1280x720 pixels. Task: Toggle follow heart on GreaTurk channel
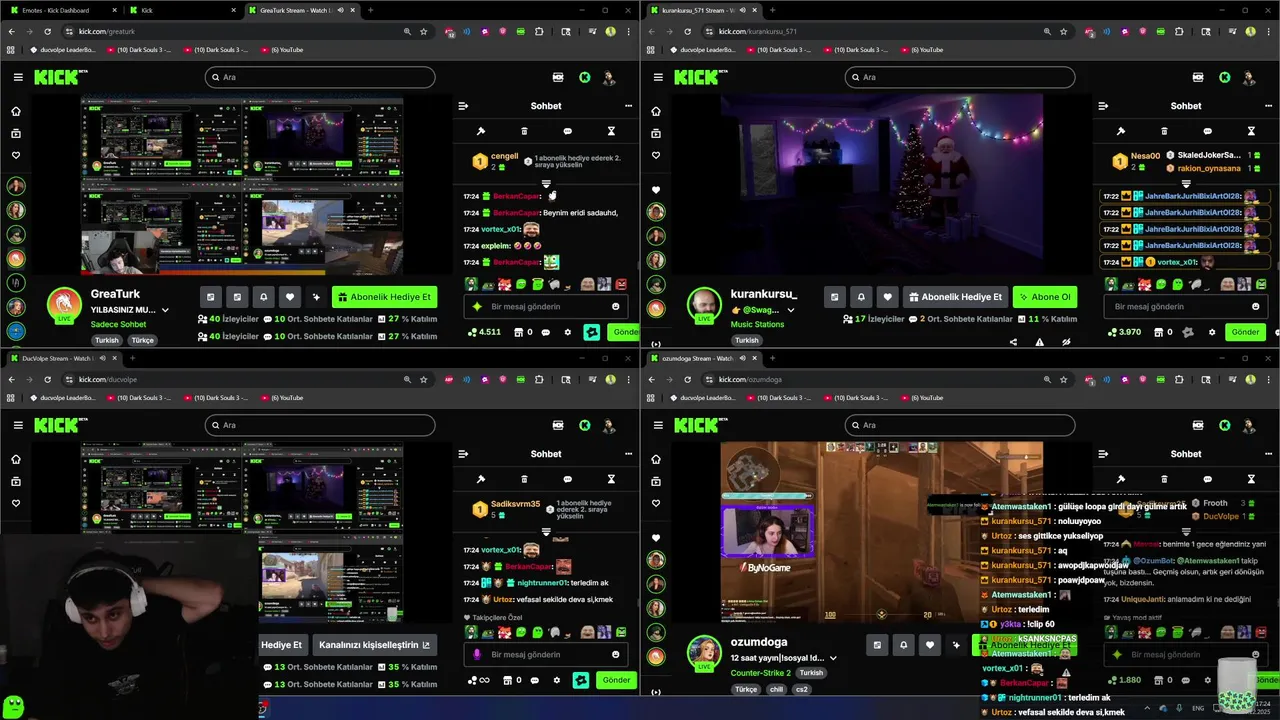coord(290,297)
